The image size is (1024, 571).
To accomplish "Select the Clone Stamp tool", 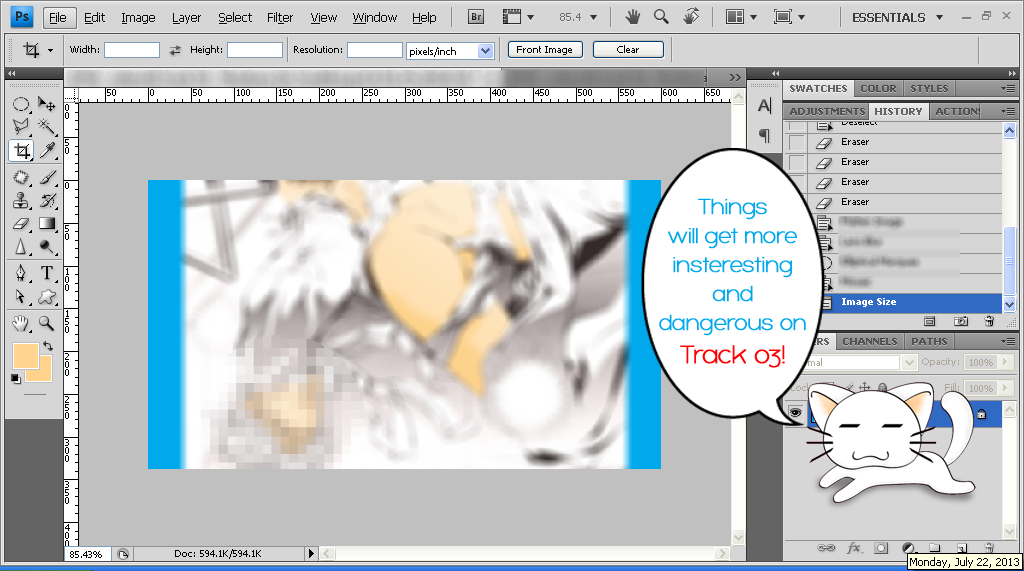I will (x=21, y=201).
